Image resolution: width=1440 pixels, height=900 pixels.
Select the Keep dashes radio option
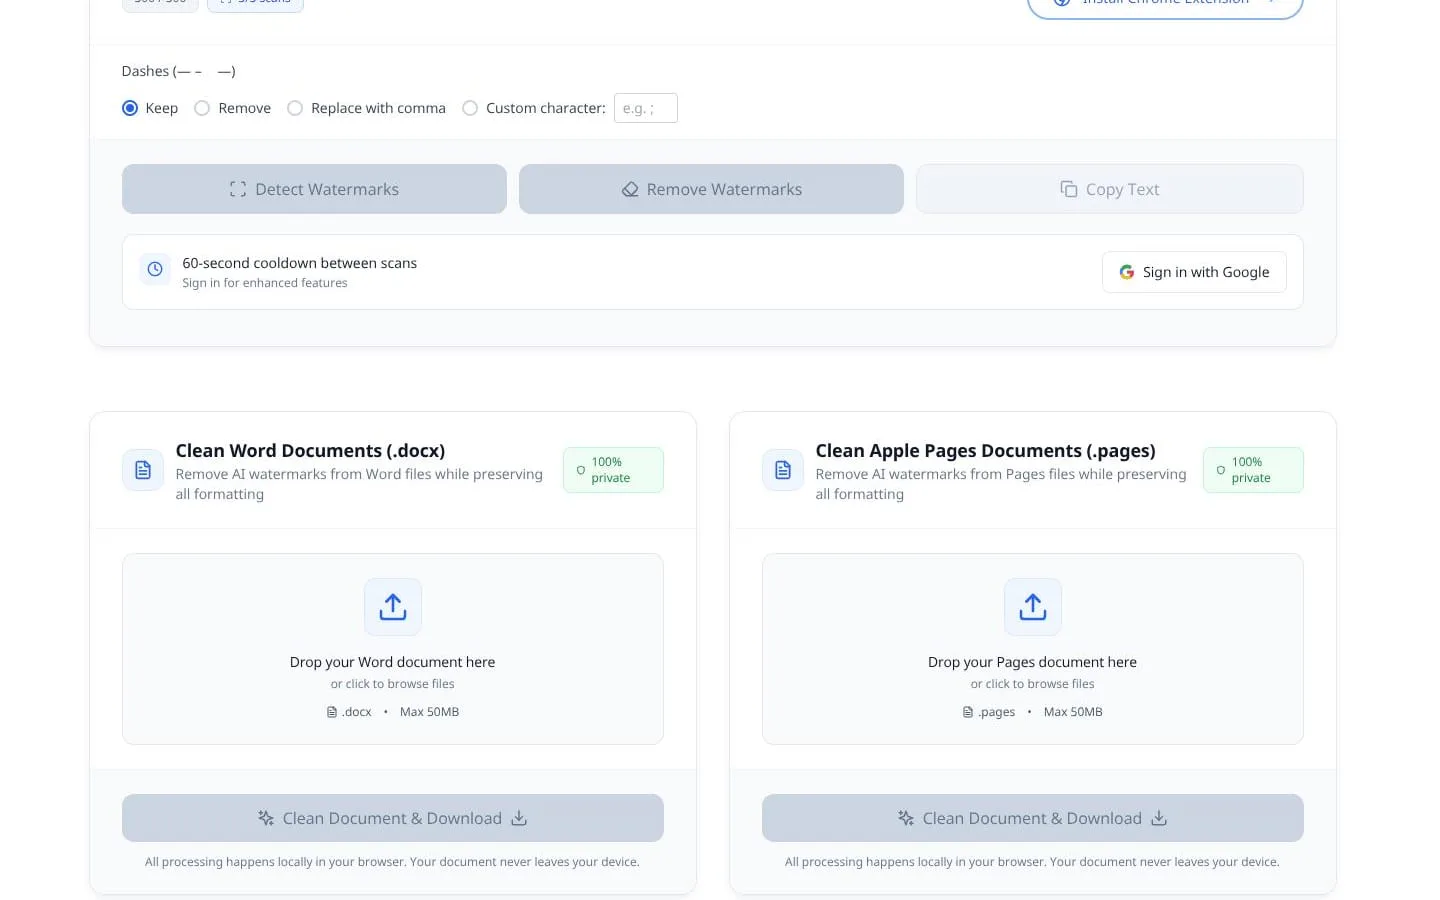click(x=130, y=108)
